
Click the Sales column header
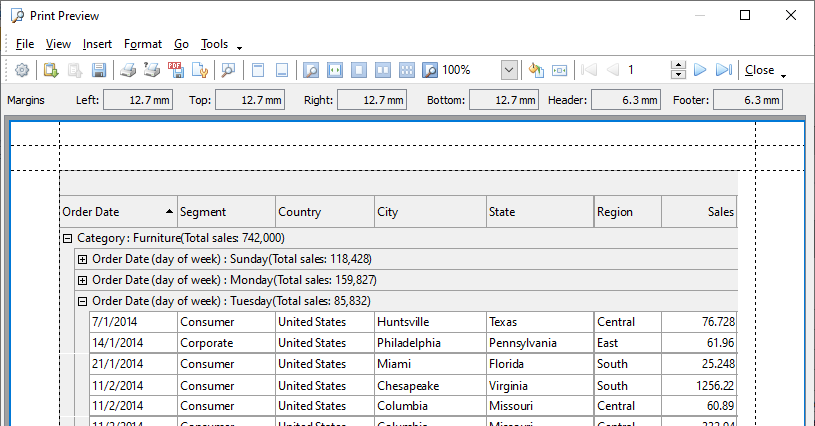[699, 212]
